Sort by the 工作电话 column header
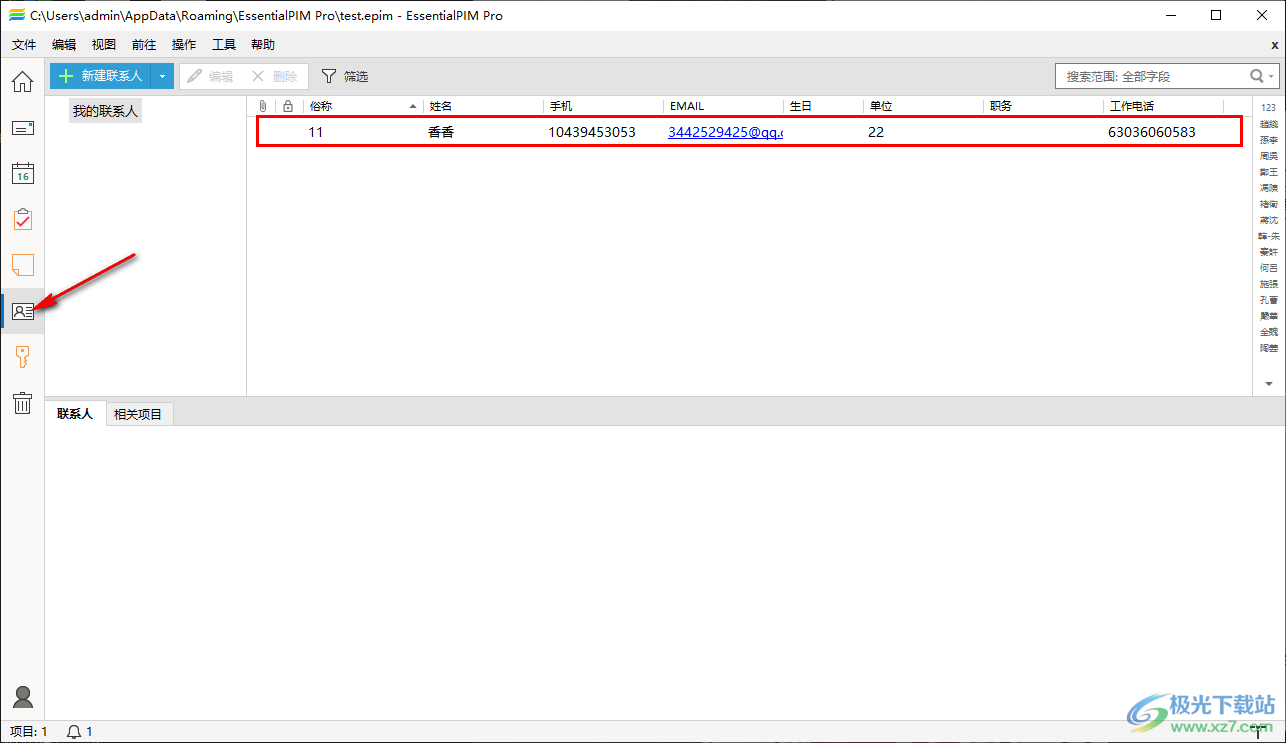Viewport: 1286px width, 743px height. (1163, 106)
